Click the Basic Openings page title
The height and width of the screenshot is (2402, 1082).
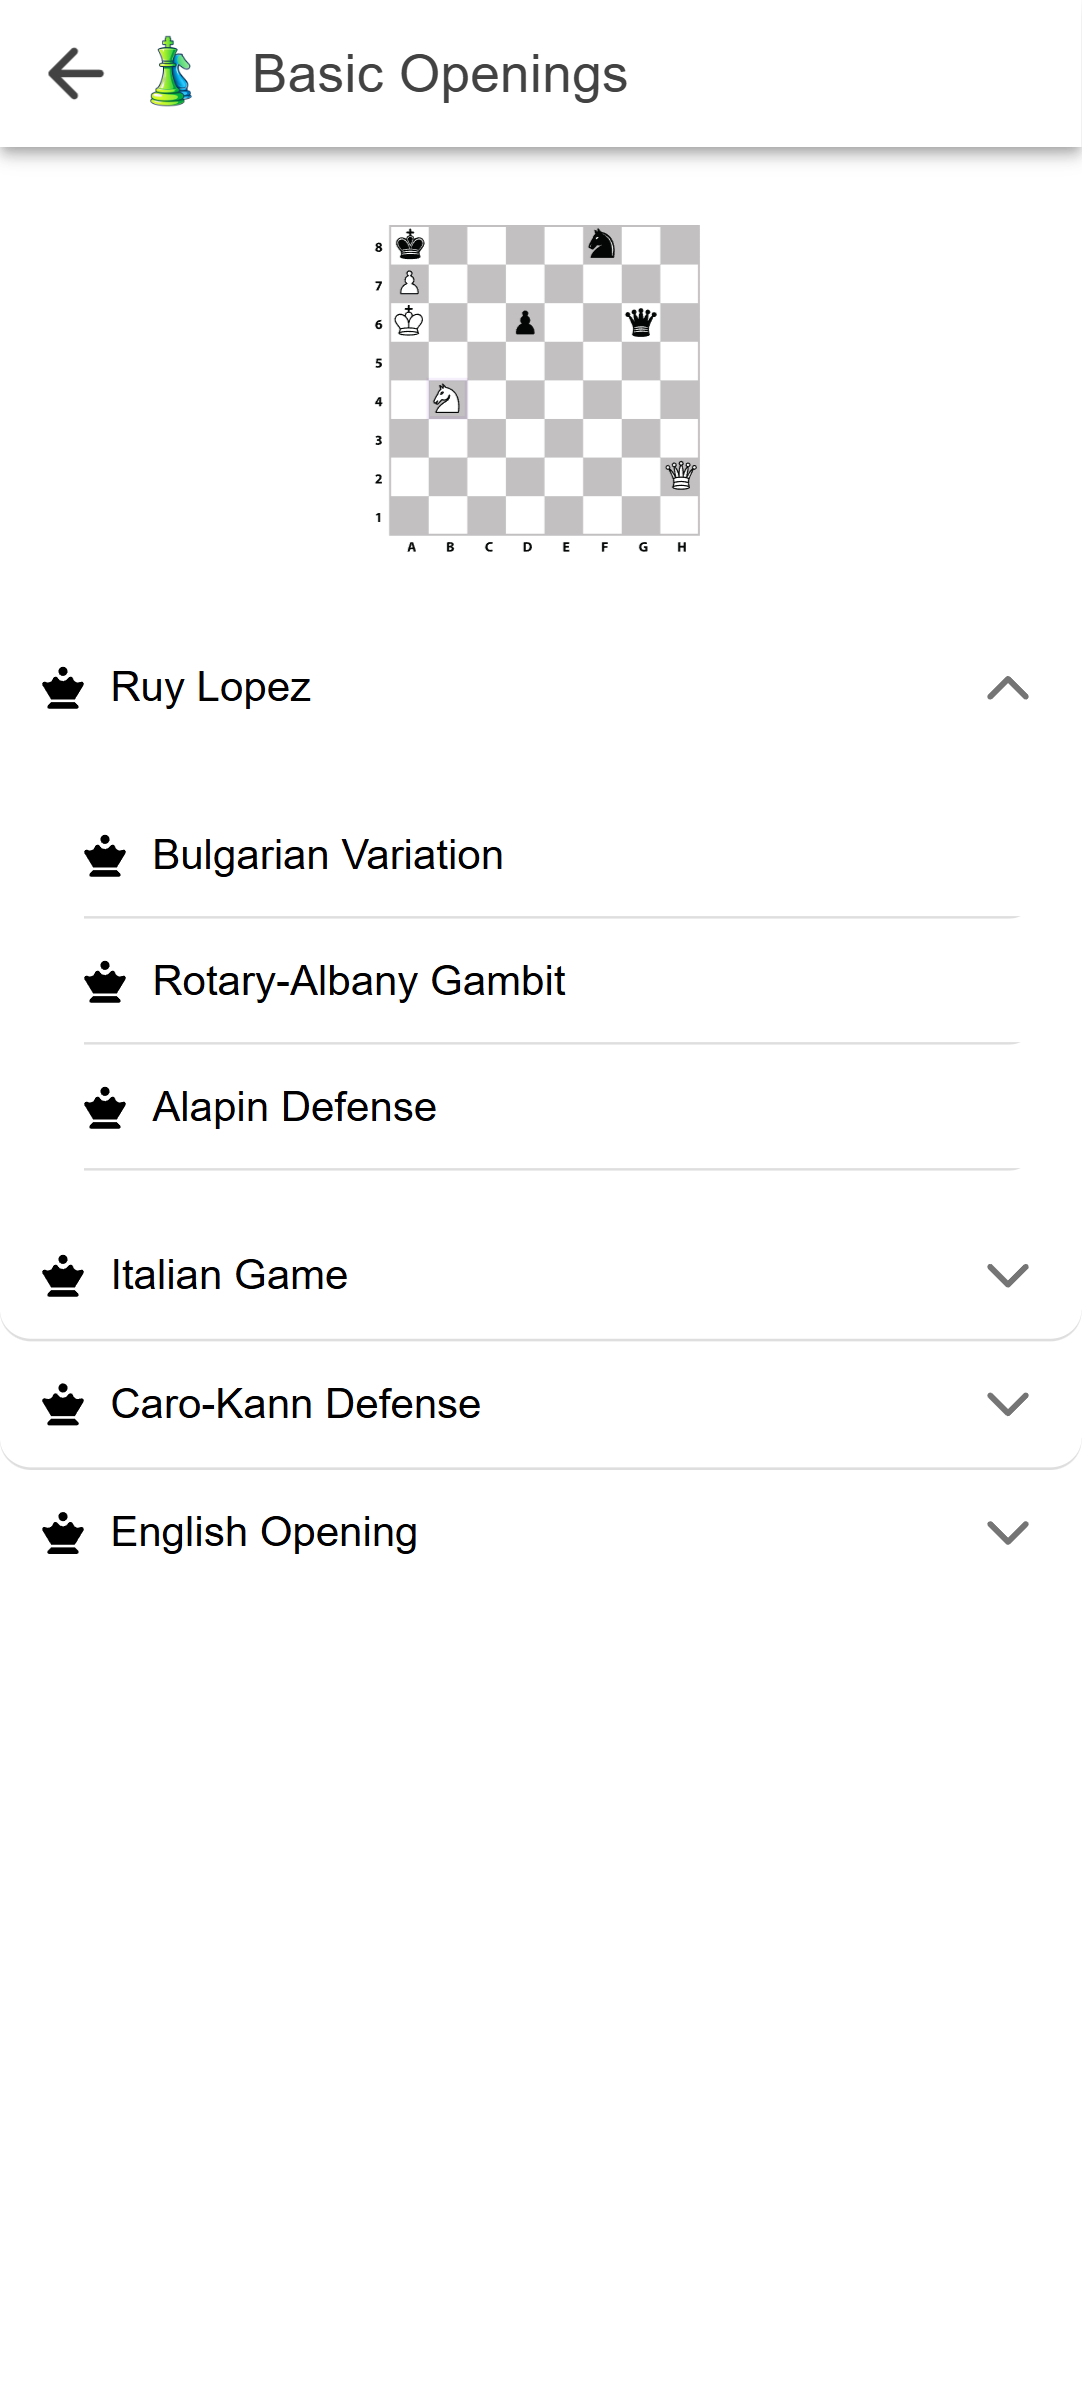[440, 74]
